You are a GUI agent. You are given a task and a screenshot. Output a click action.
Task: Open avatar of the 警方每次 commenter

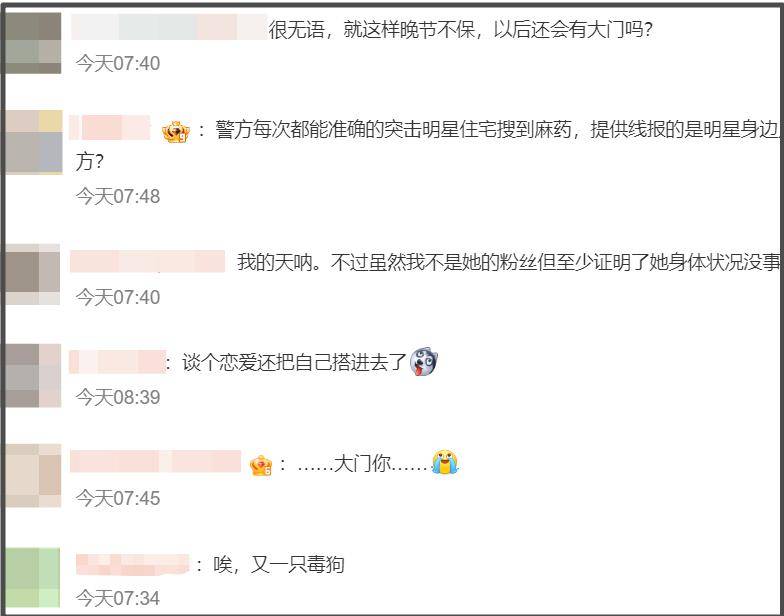[34, 142]
